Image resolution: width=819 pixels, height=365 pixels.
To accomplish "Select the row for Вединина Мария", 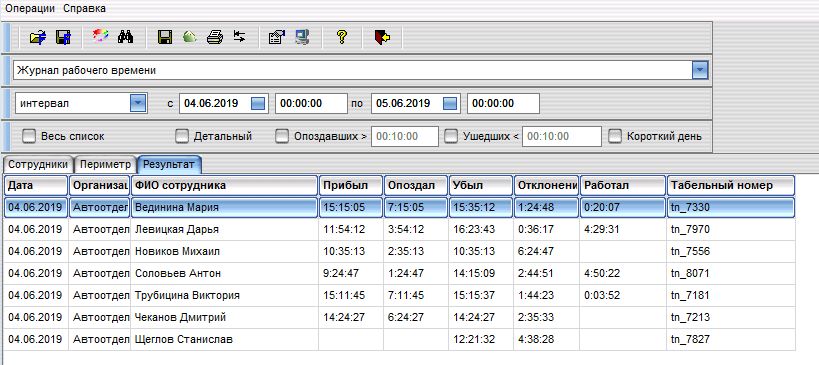I will tap(400, 207).
